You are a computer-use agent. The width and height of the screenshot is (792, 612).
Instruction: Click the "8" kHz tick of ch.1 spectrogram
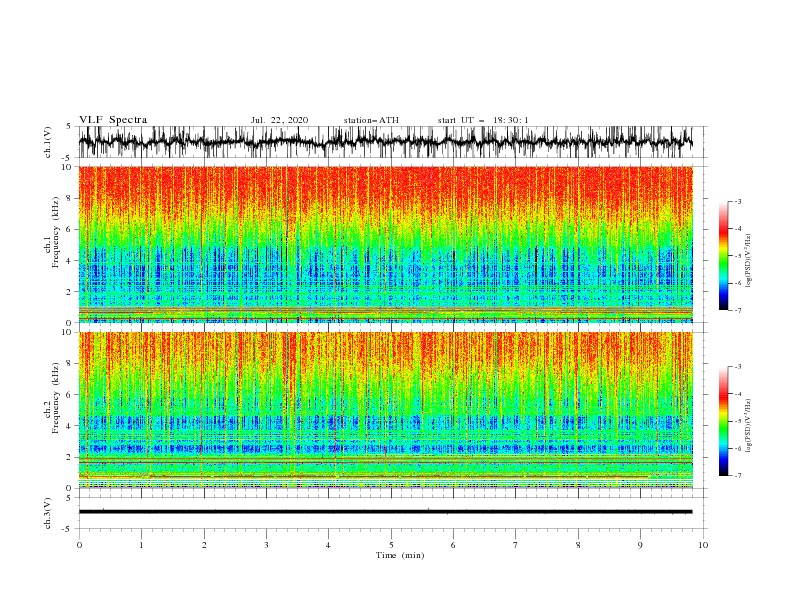69,198
